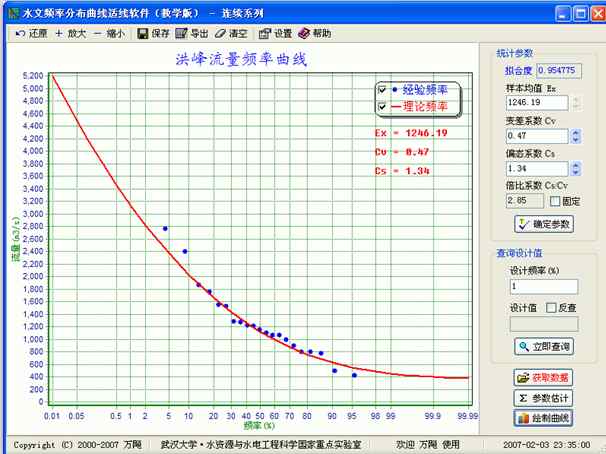Click the 获取数据 get data button

coord(543,378)
